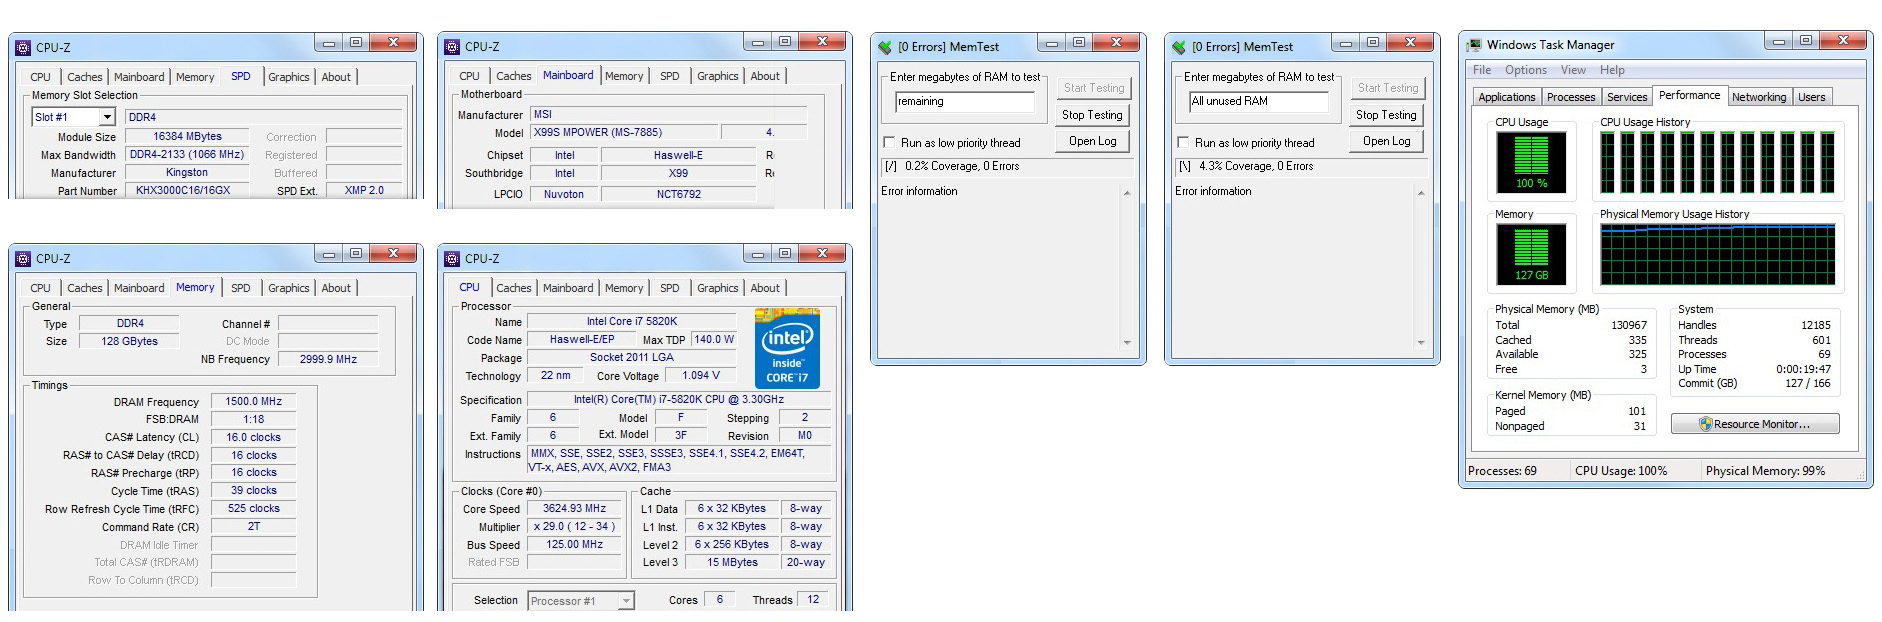
Task: Open the Help menu in Task Manager
Action: click(1612, 70)
